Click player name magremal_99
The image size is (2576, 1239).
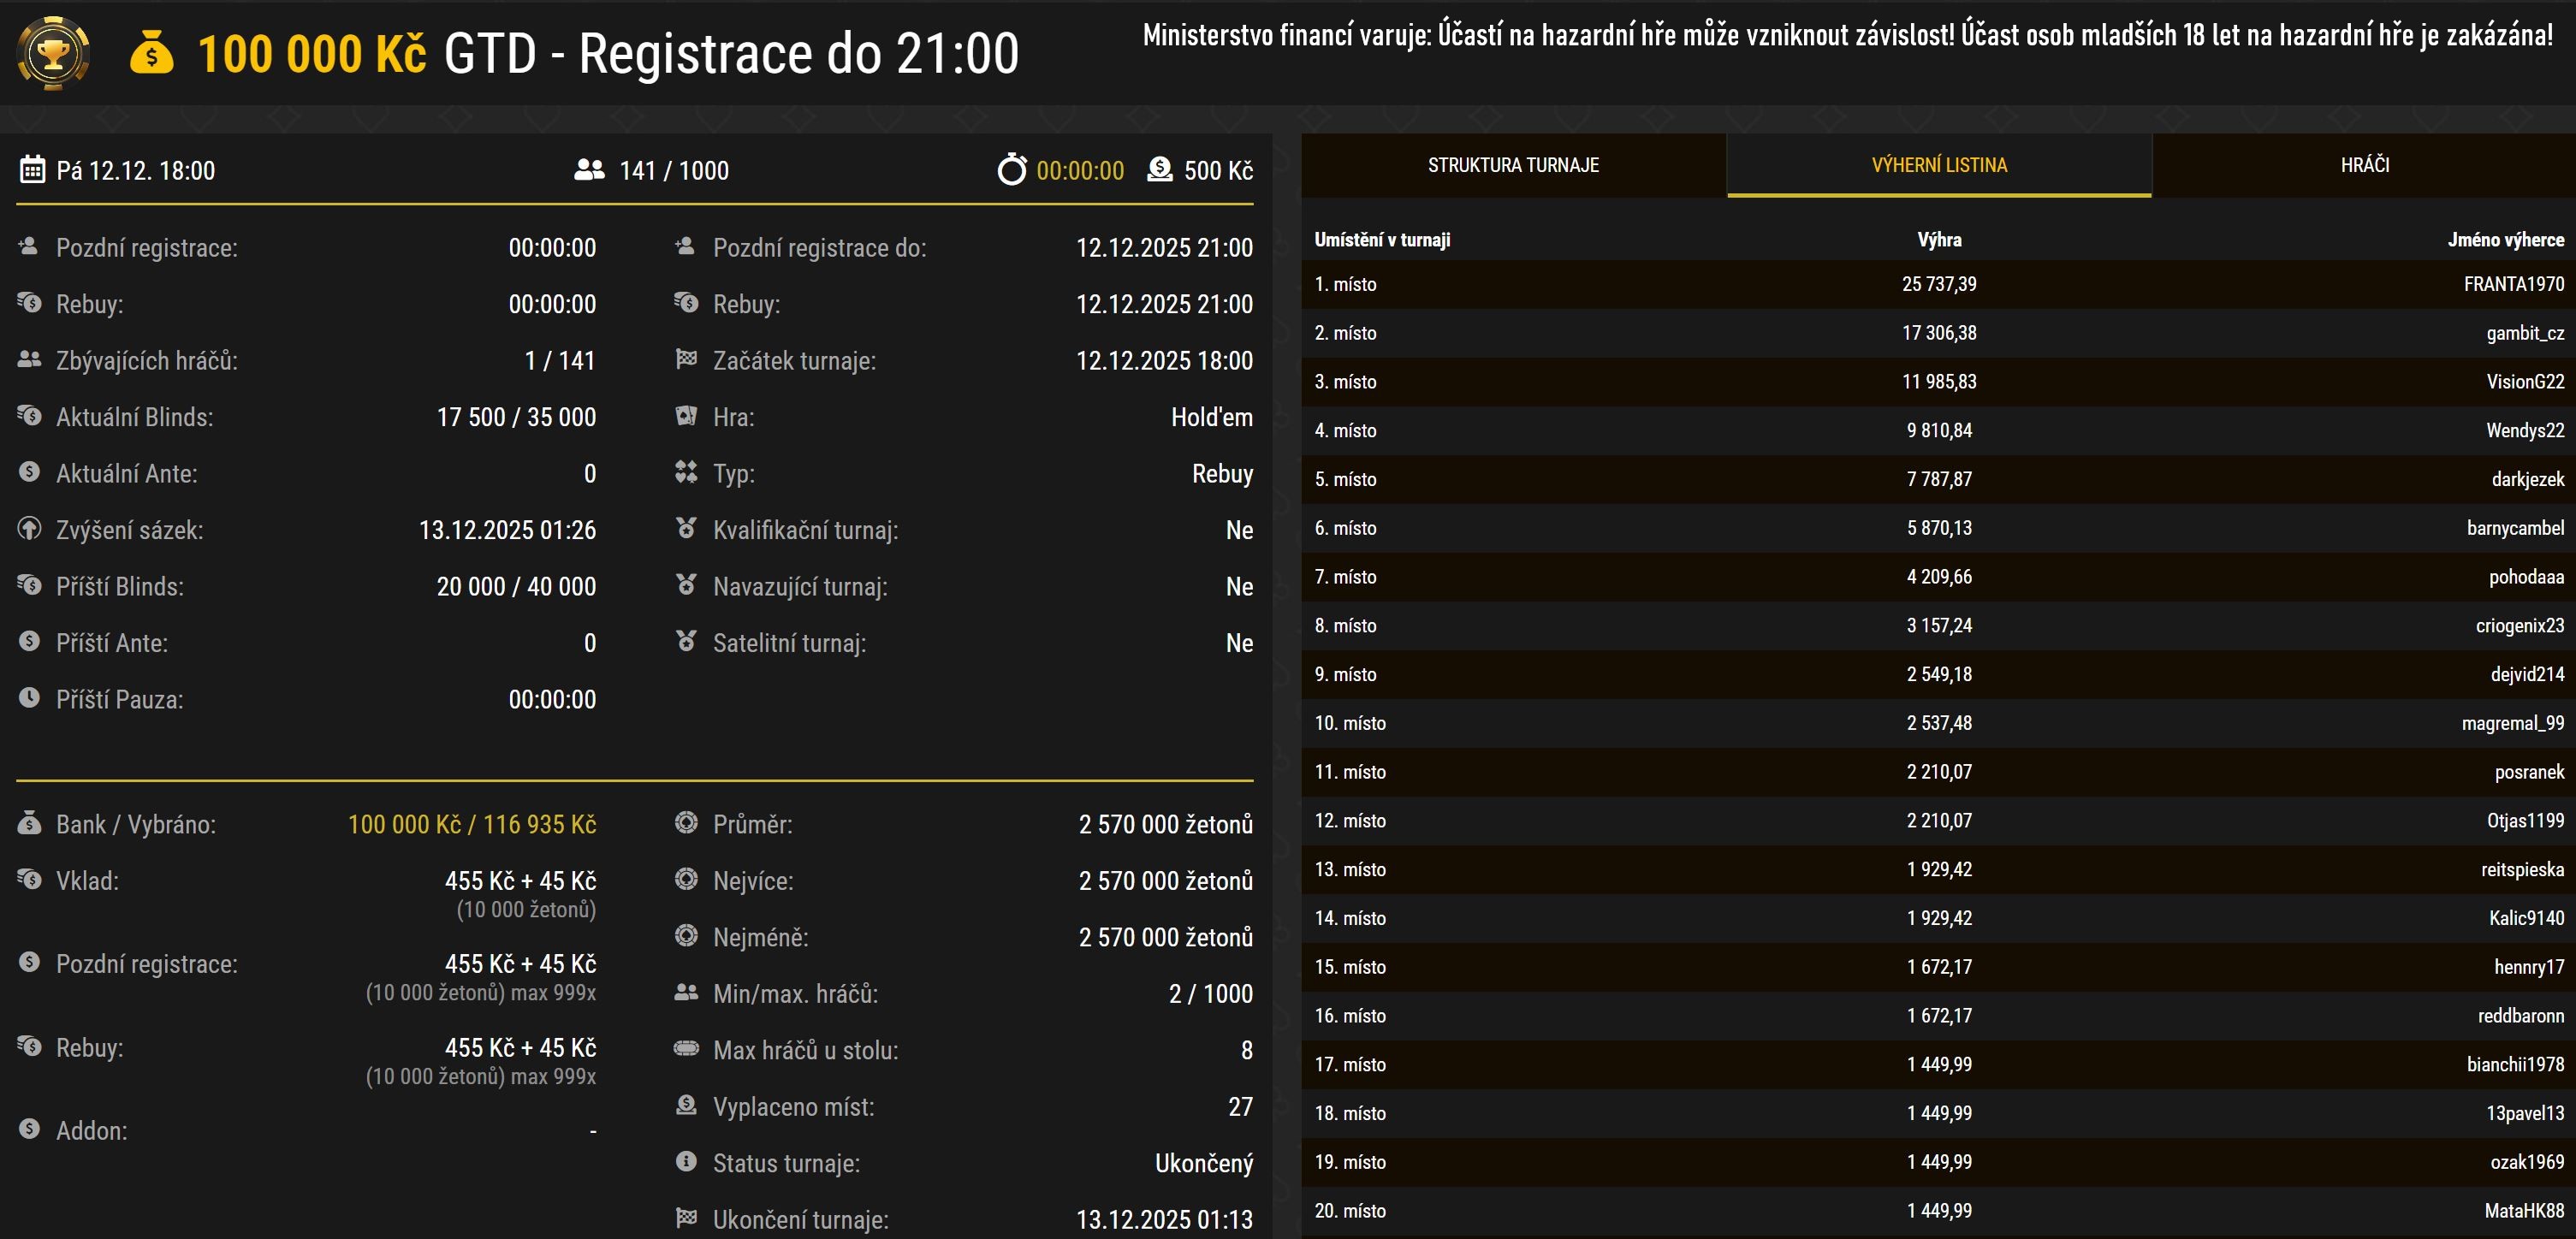(2513, 723)
